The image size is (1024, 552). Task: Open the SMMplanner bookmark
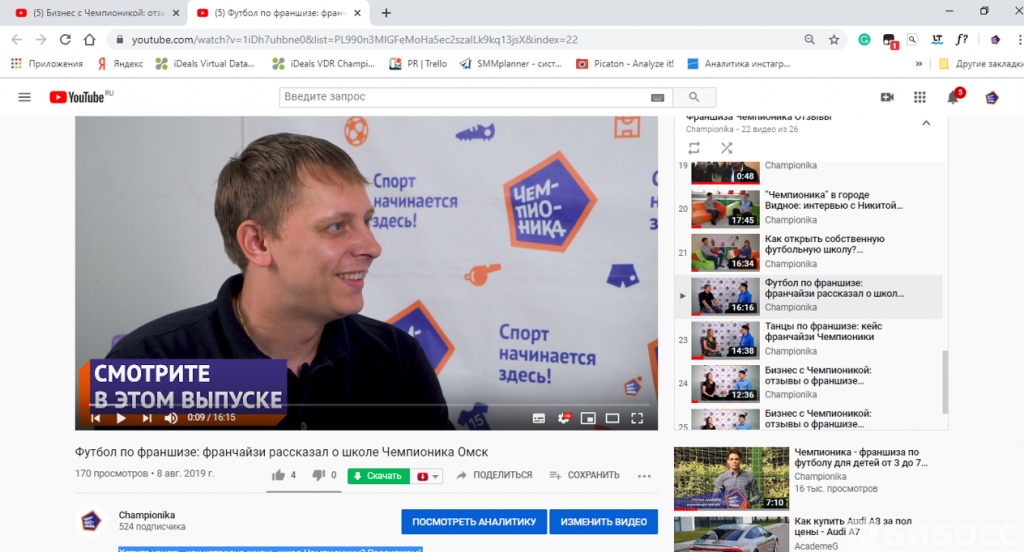(511, 63)
